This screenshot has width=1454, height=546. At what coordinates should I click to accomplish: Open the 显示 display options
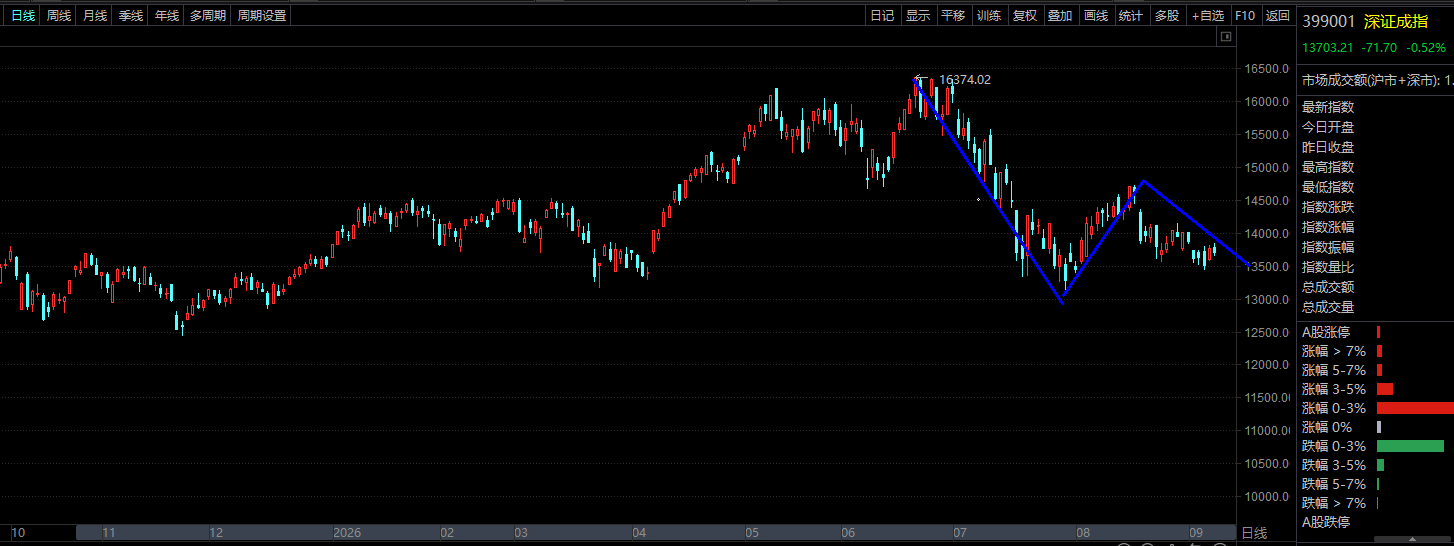pos(918,15)
